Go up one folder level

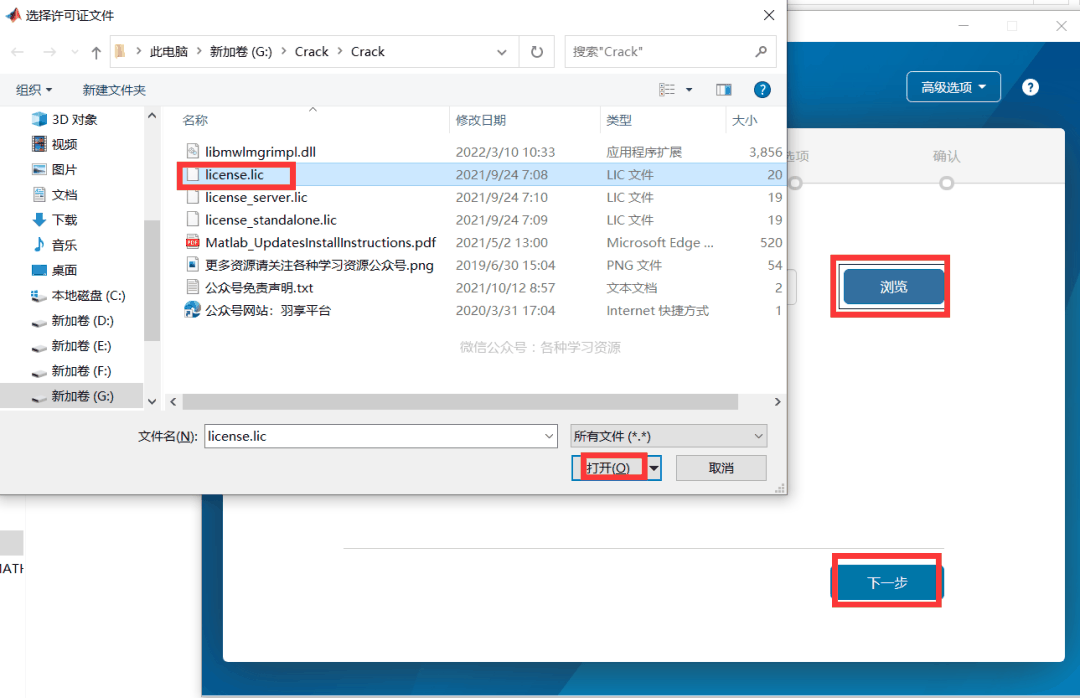point(96,52)
